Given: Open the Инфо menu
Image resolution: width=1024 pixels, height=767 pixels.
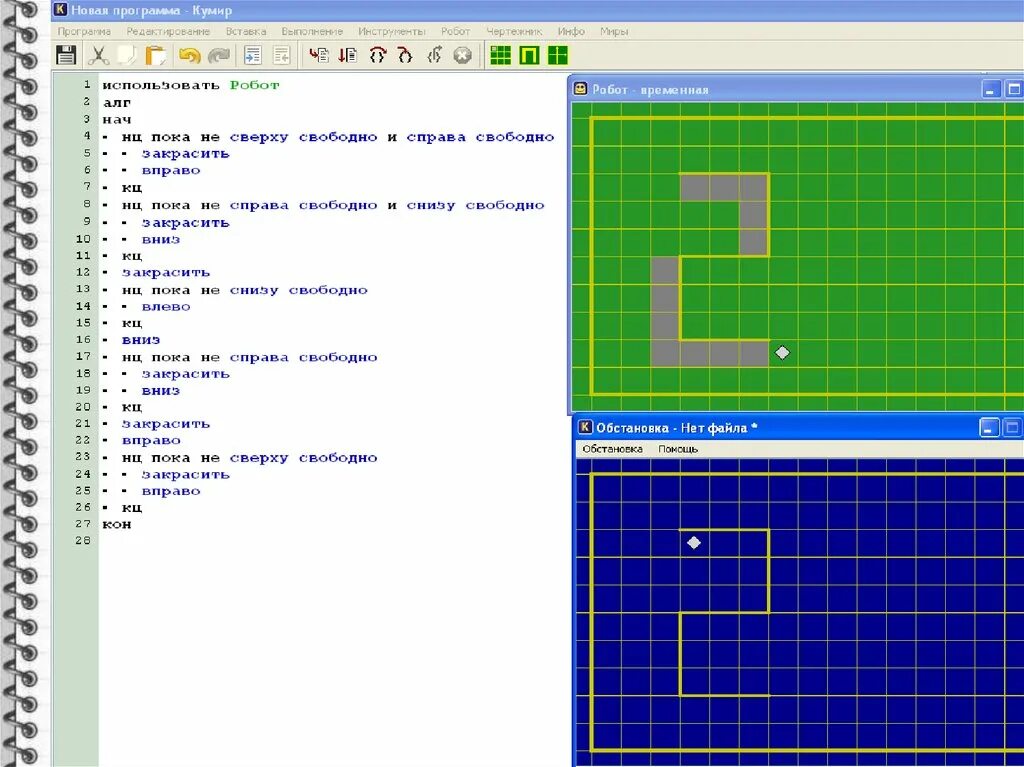Looking at the screenshot, I should (x=571, y=31).
